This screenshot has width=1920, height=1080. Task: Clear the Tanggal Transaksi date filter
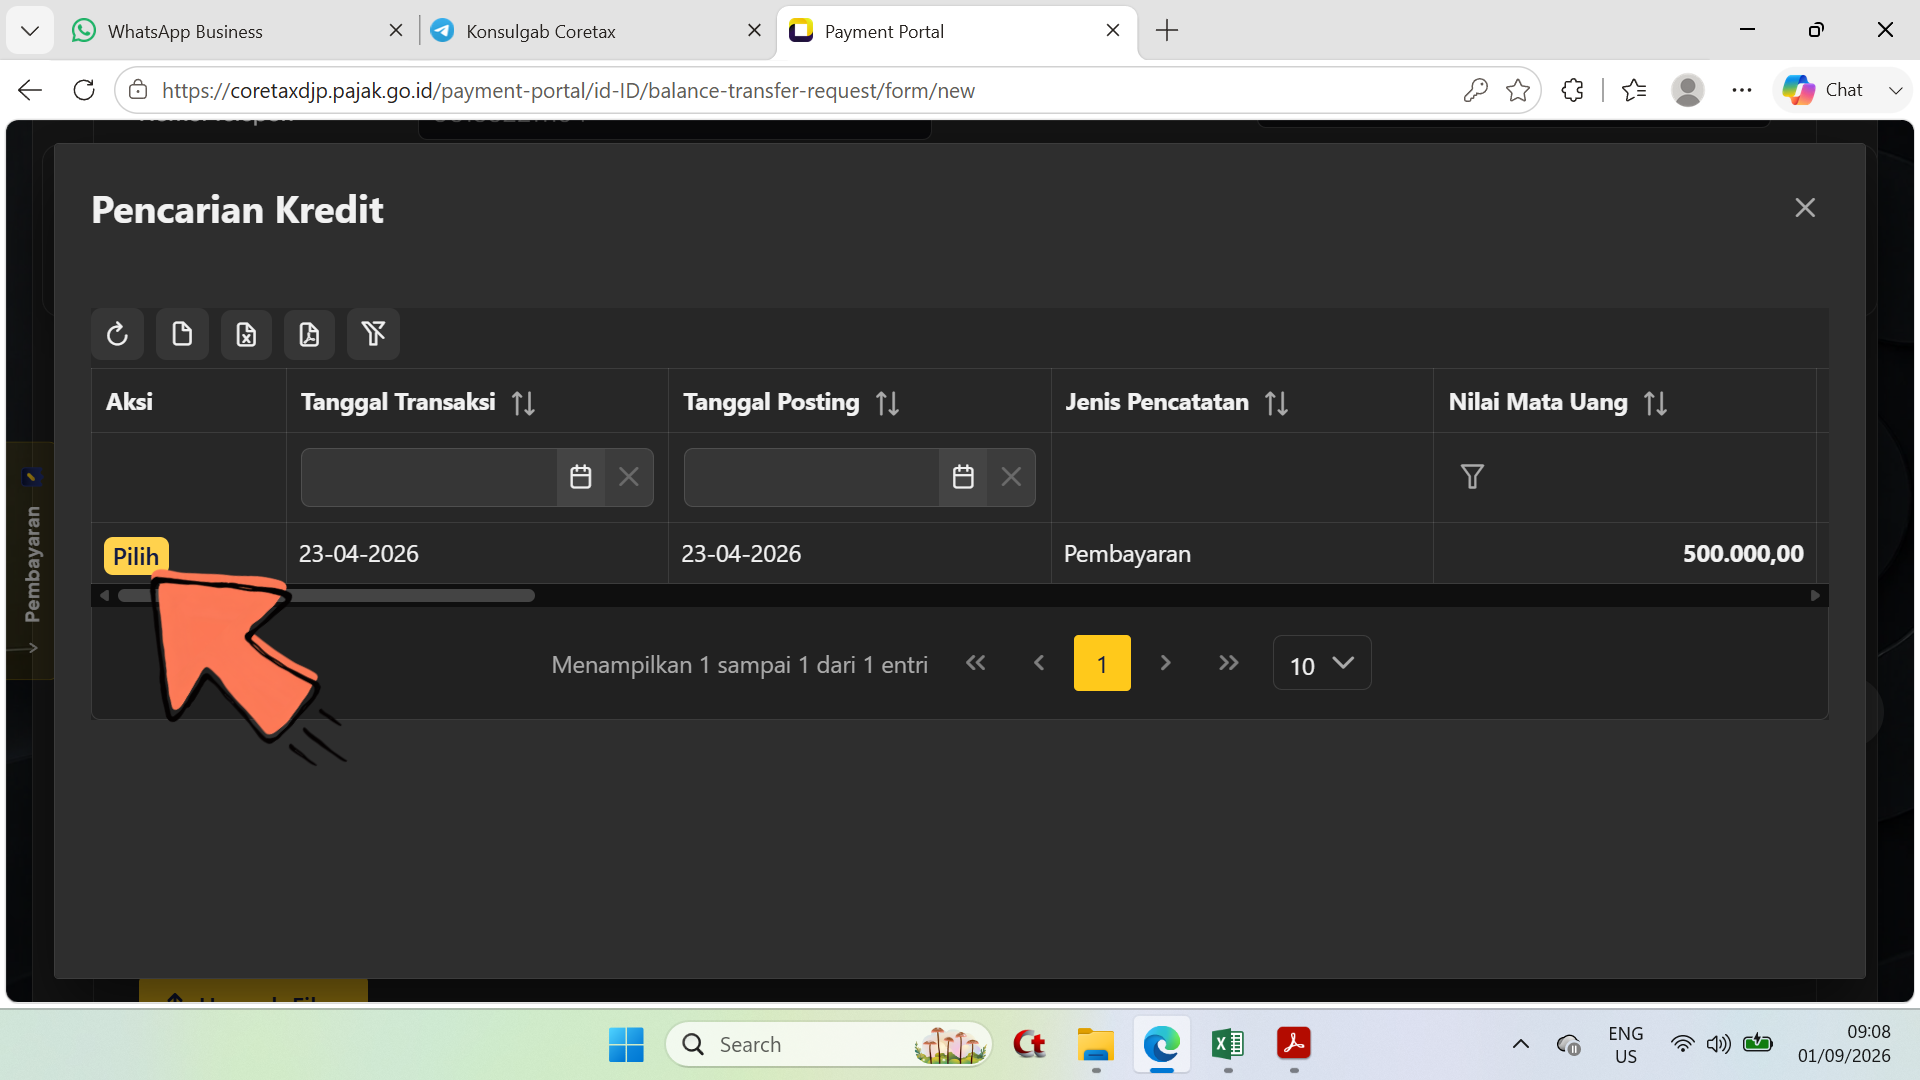(x=629, y=477)
